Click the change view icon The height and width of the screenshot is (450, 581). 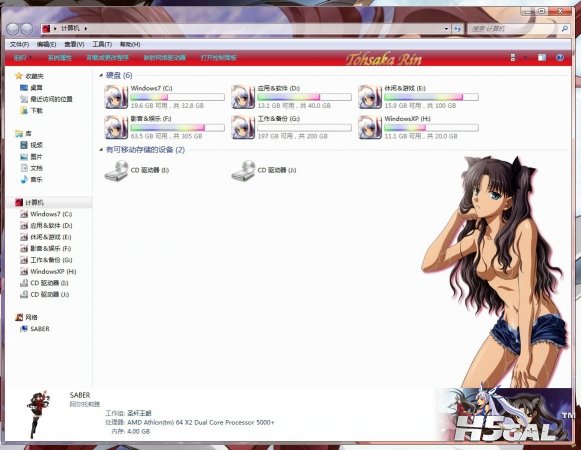[x=513, y=57]
